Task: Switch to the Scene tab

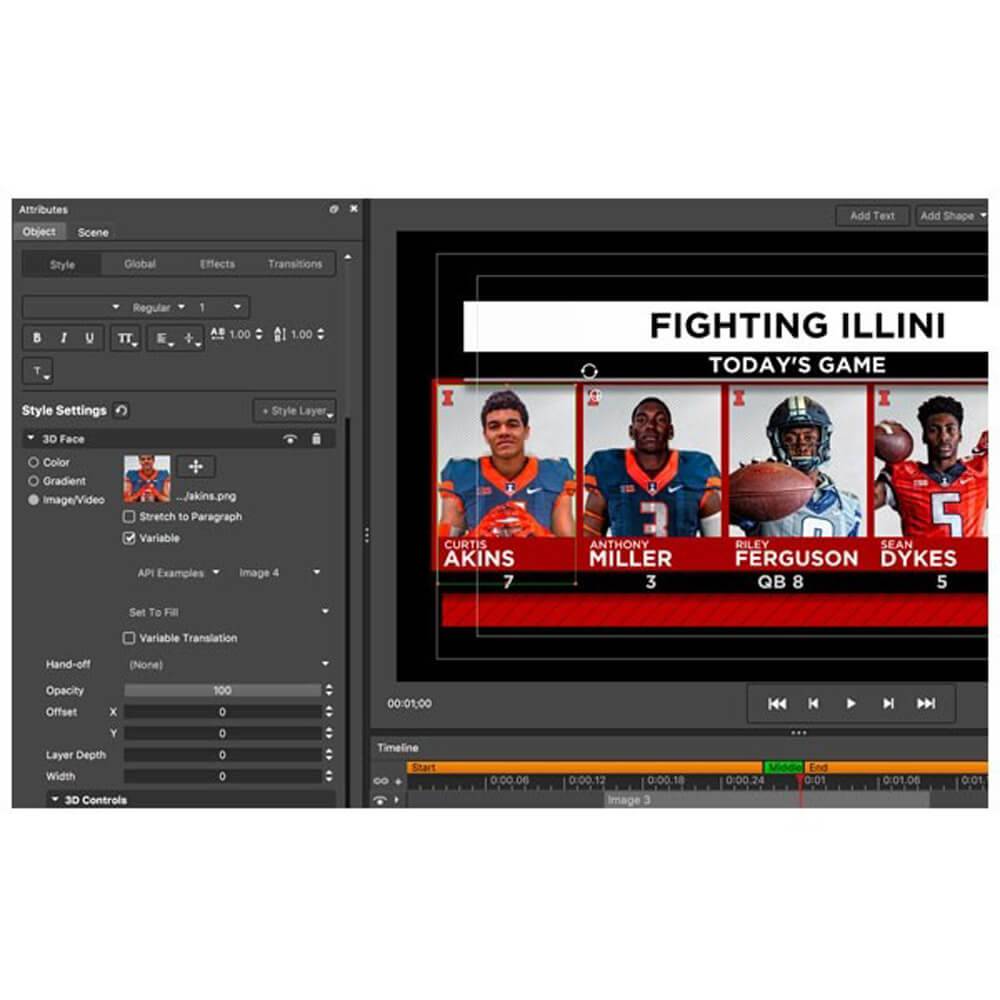Action: (93, 232)
